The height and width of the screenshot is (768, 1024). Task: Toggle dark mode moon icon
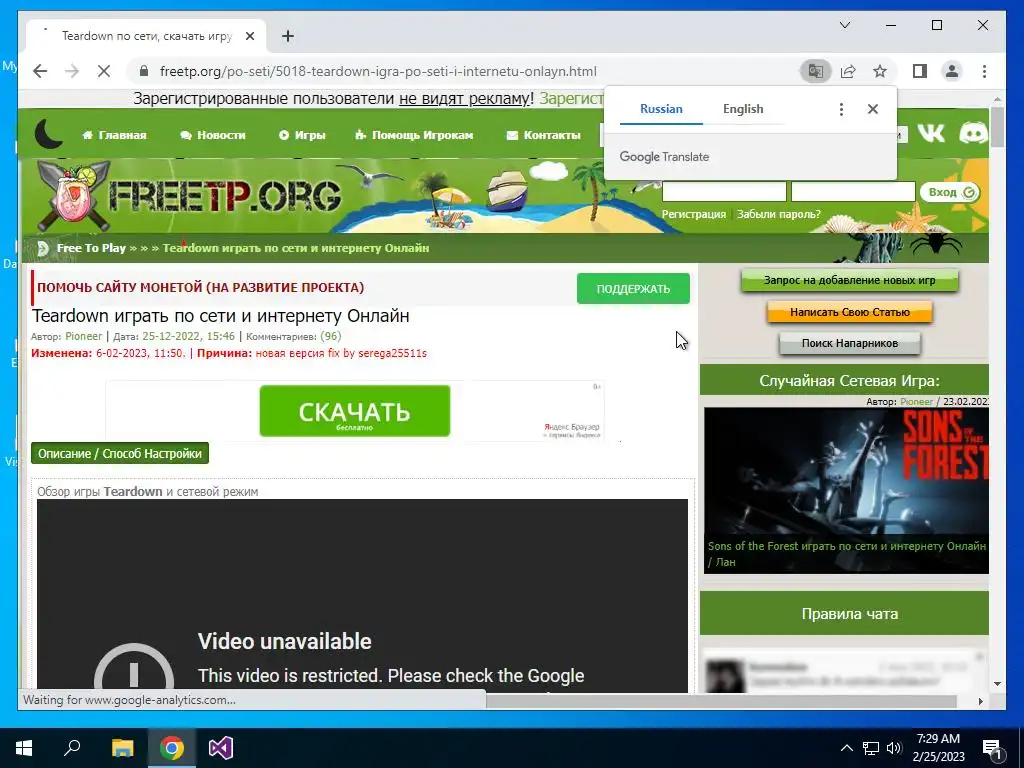click(x=48, y=134)
